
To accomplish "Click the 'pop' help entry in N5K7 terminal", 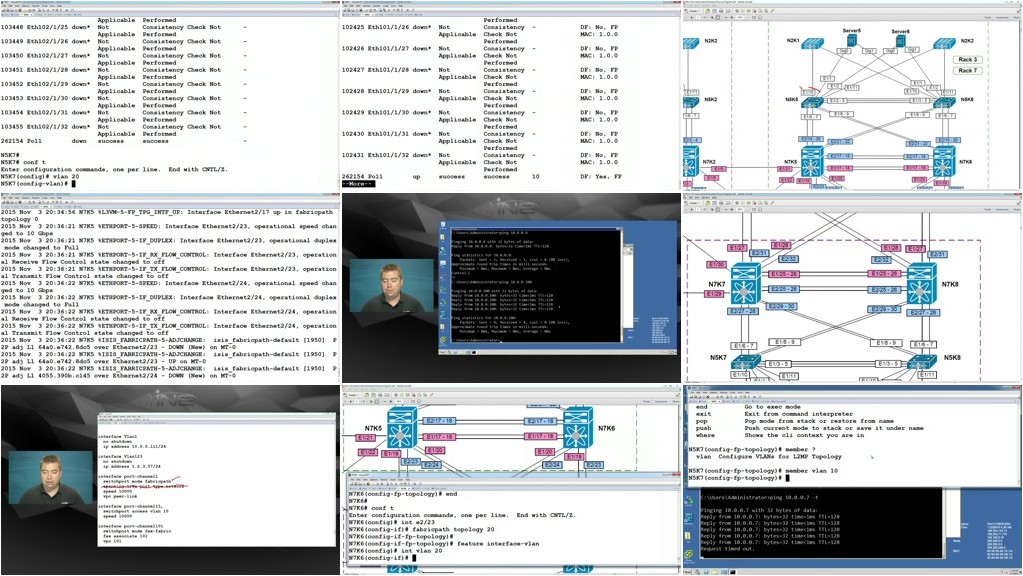I will click(795, 421).
